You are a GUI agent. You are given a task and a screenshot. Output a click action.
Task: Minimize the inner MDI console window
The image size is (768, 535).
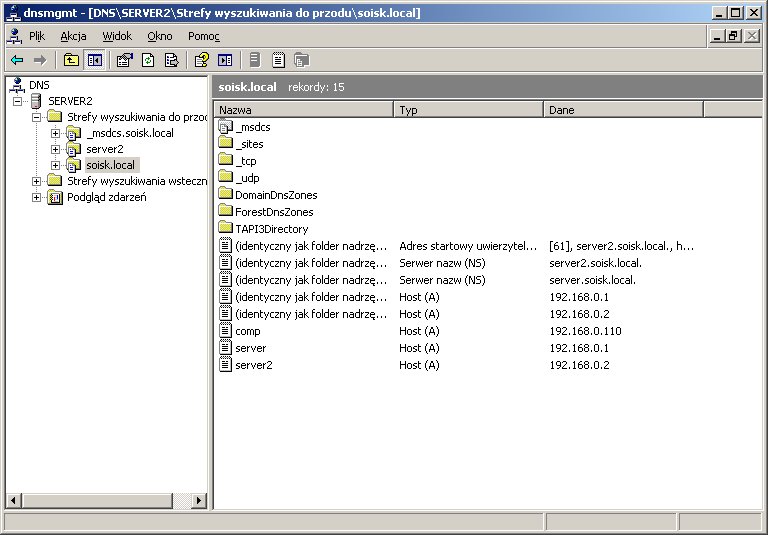(x=717, y=36)
